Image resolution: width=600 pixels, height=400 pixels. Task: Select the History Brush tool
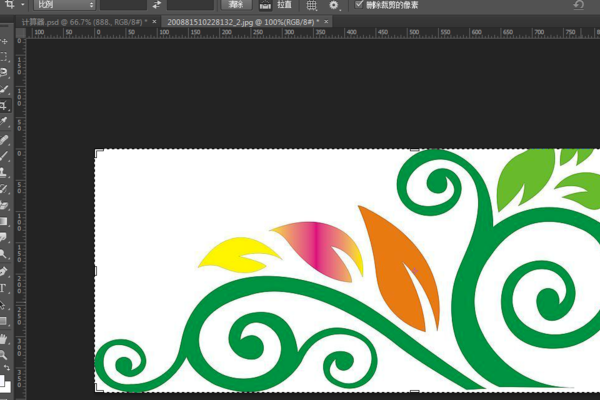pos(4,188)
